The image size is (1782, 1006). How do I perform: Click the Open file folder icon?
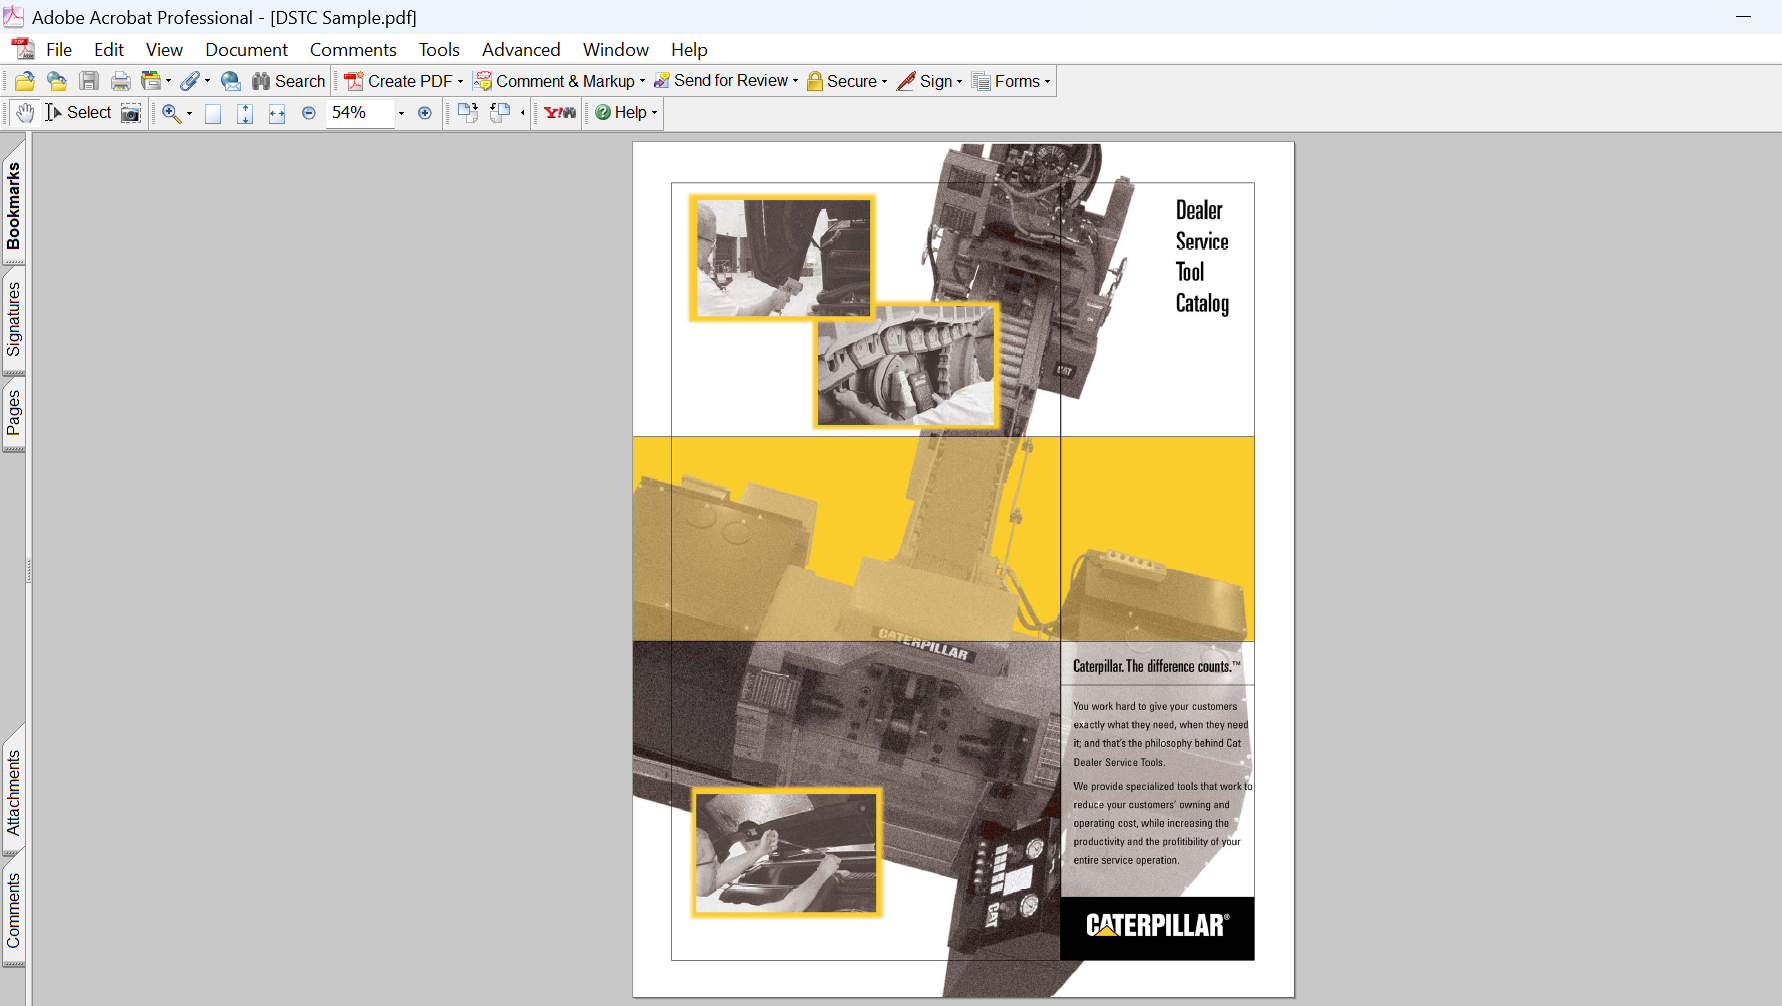[25, 81]
